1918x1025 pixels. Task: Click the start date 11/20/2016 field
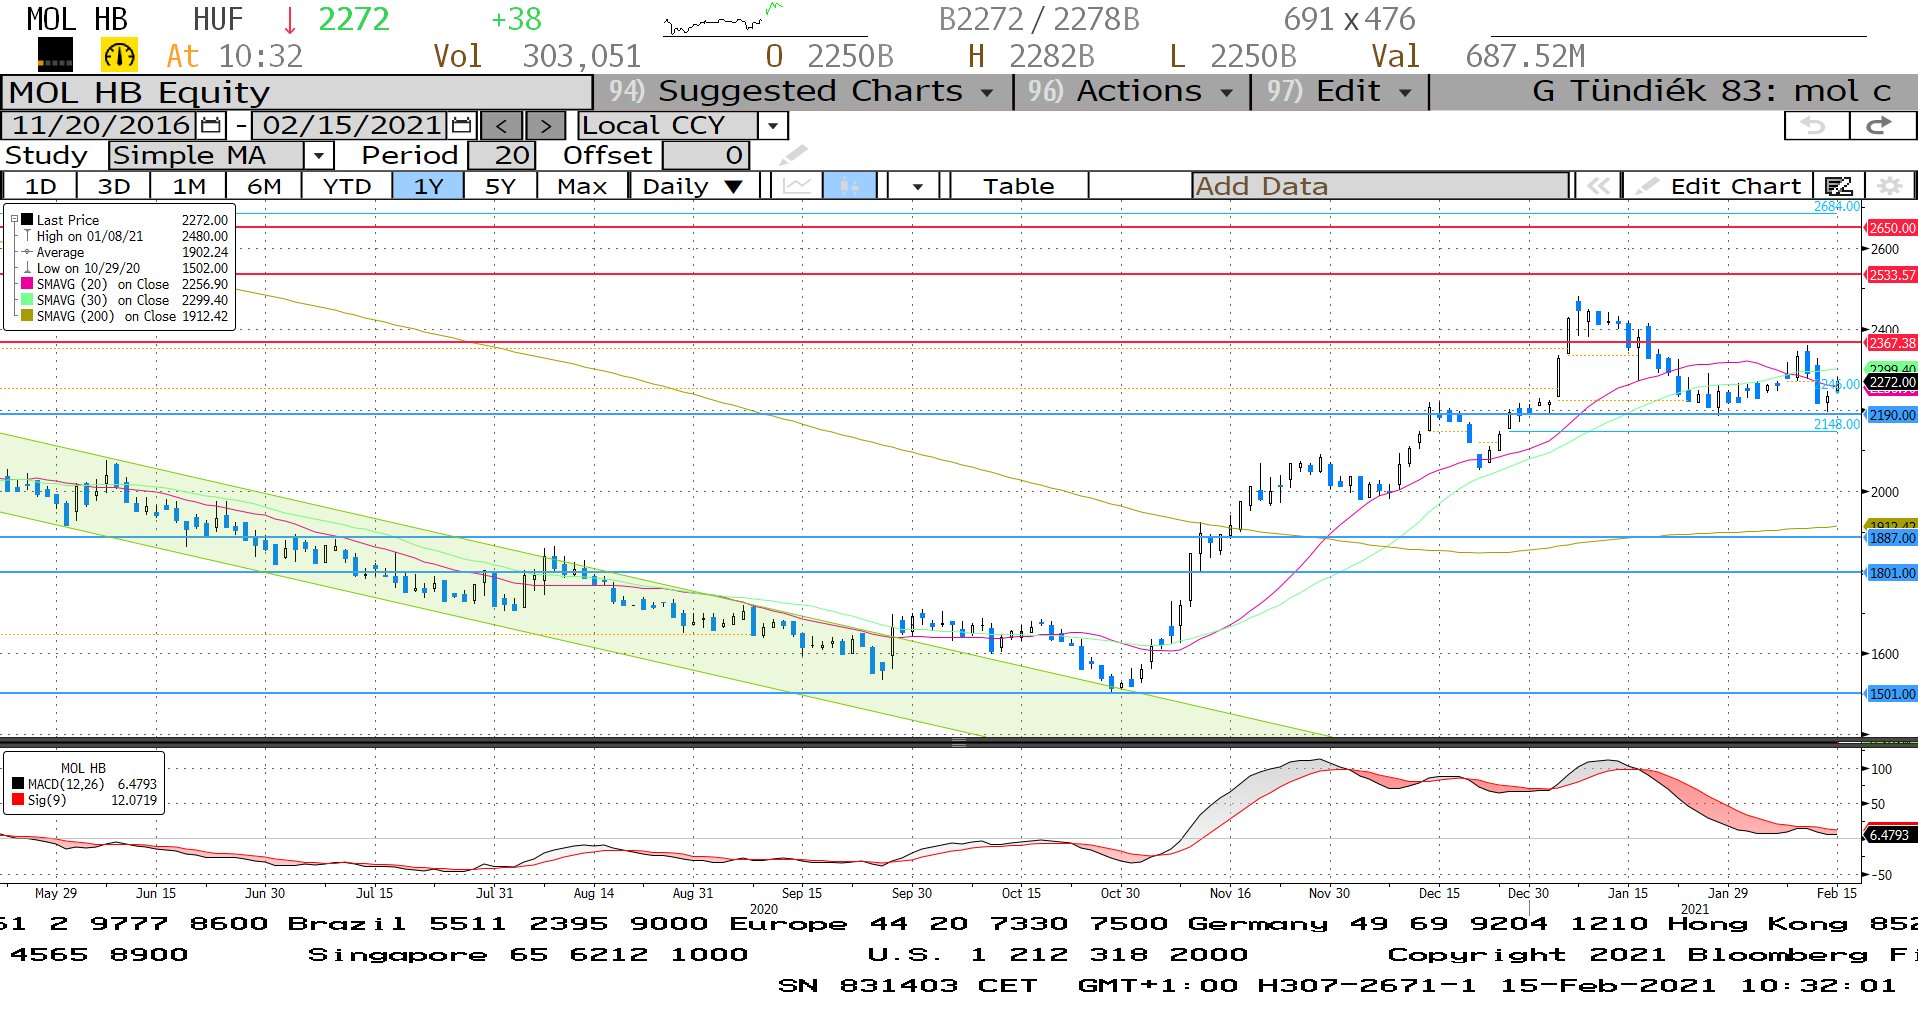point(100,126)
